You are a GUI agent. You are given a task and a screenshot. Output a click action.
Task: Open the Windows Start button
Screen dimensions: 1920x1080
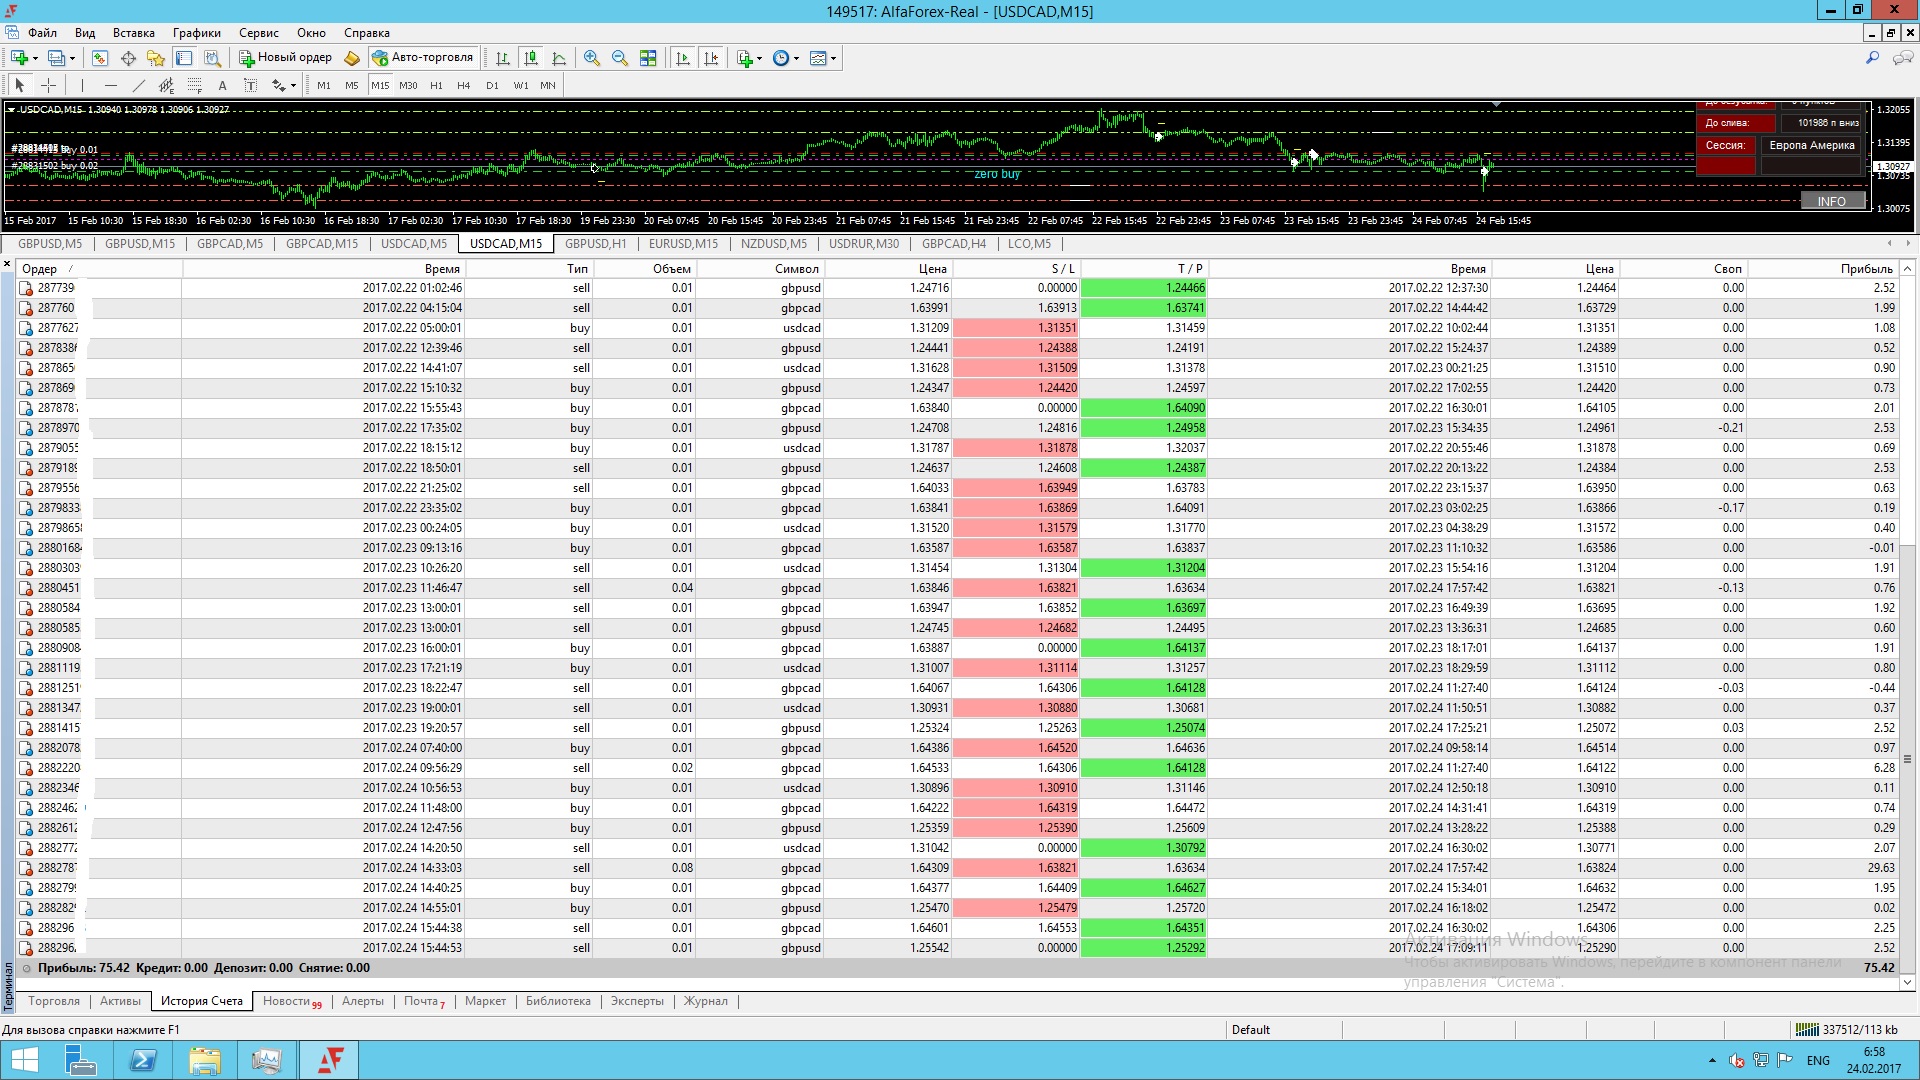click(x=25, y=1060)
